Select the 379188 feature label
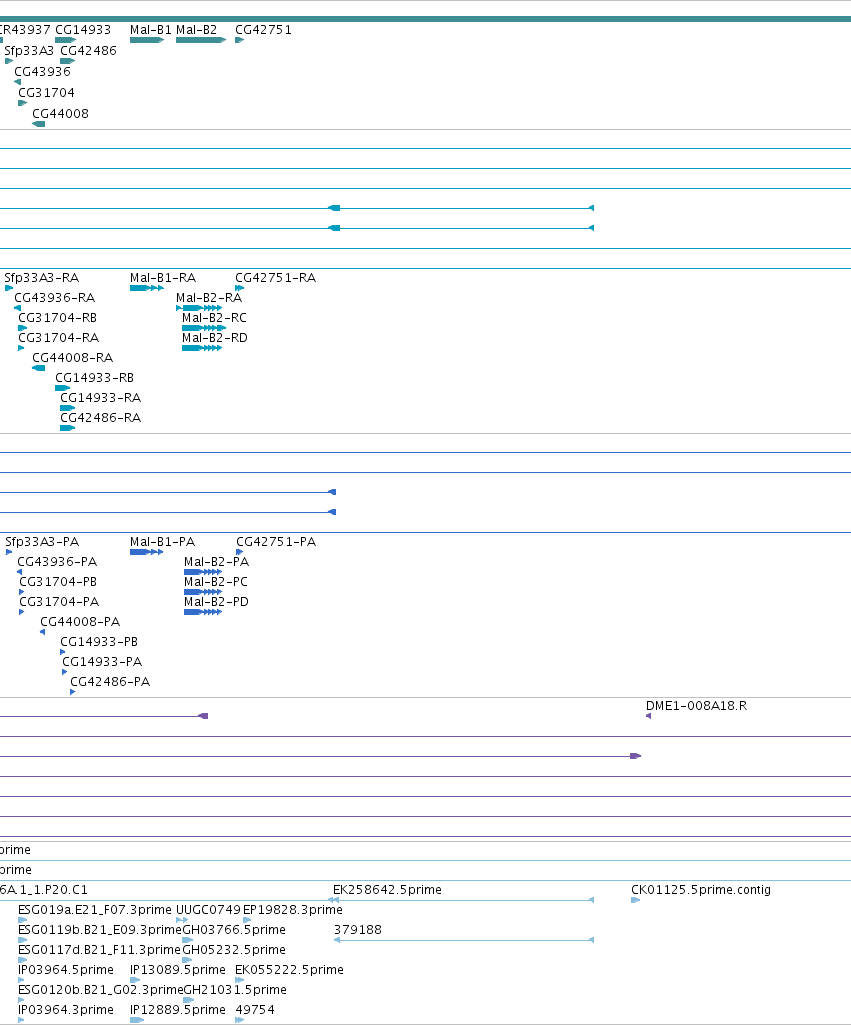 tap(358, 930)
